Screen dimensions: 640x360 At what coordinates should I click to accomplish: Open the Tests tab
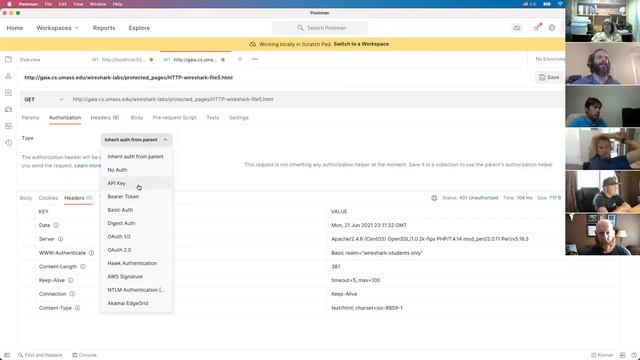click(x=213, y=118)
